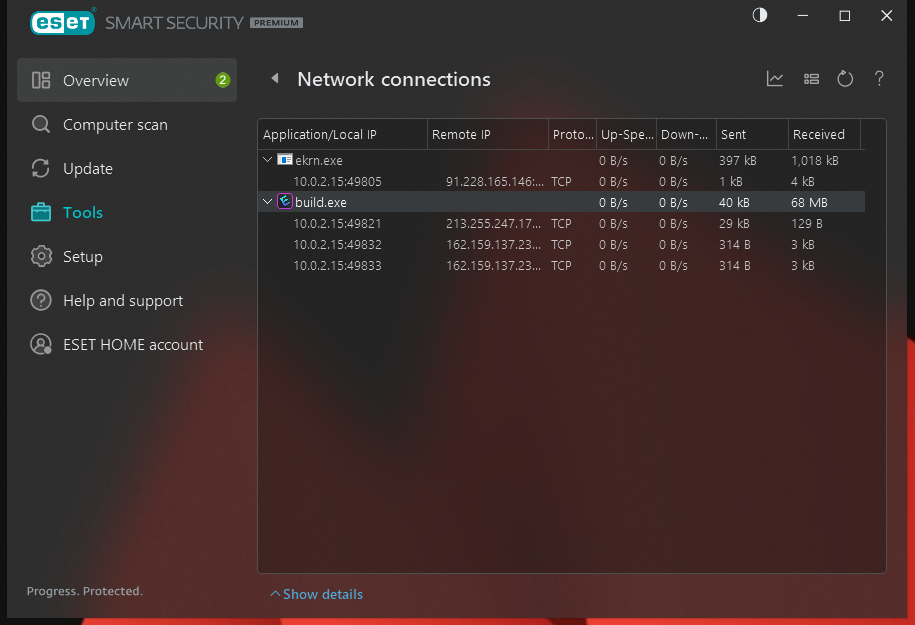The width and height of the screenshot is (915, 625).
Task: Open Computer scan from sidebar
Action: coord(115,125)
